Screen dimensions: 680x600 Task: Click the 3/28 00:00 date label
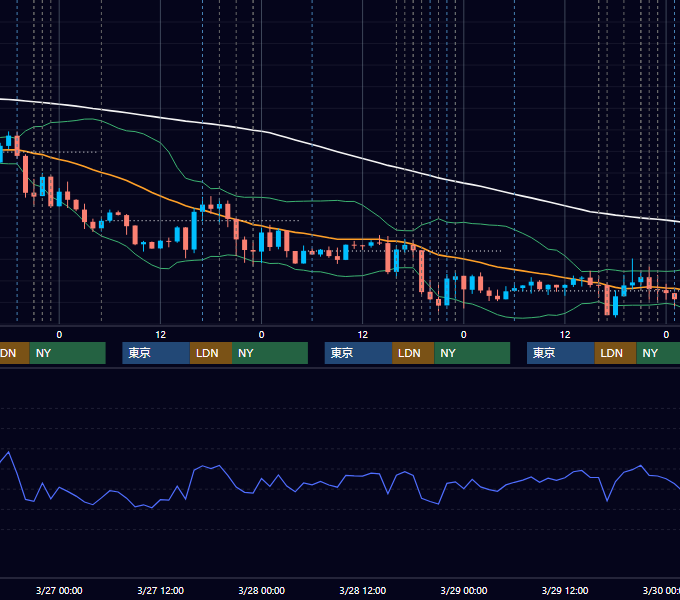(x=262, y=590)
